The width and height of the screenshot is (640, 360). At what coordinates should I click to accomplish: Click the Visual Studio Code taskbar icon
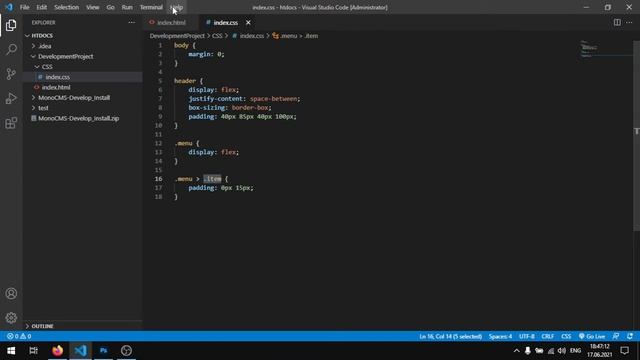pos(80,351)
